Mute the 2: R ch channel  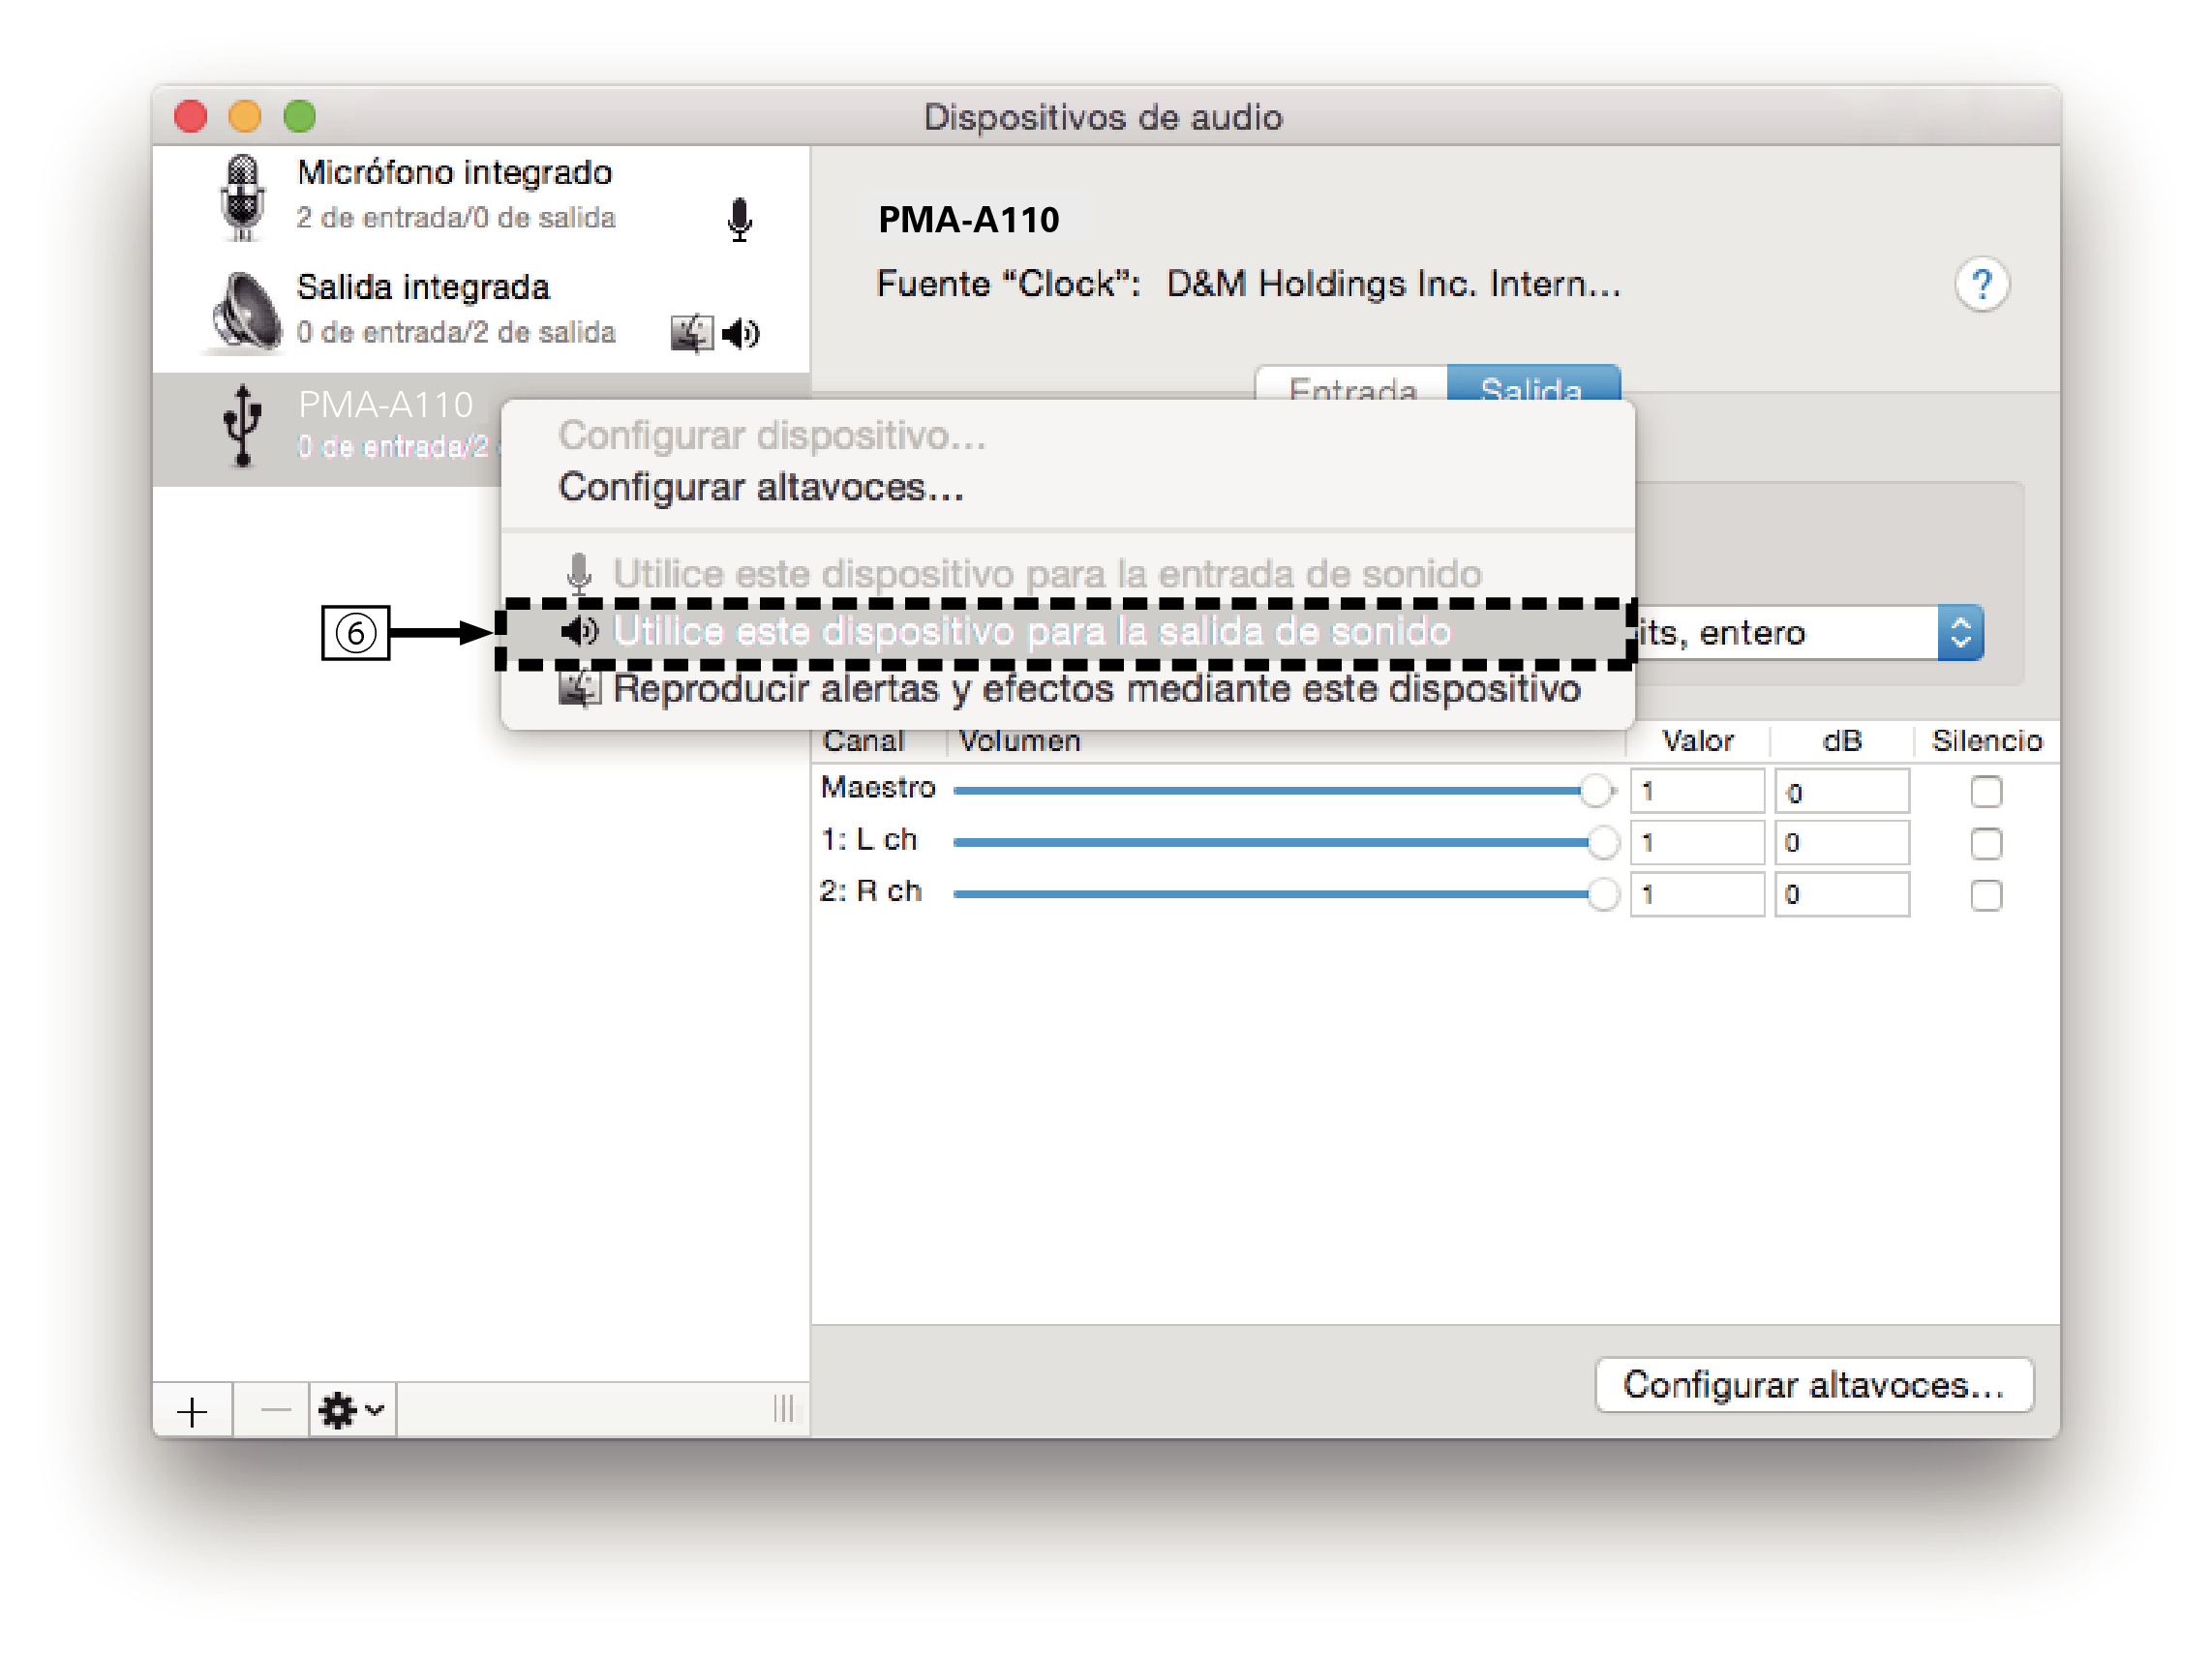1986,896
